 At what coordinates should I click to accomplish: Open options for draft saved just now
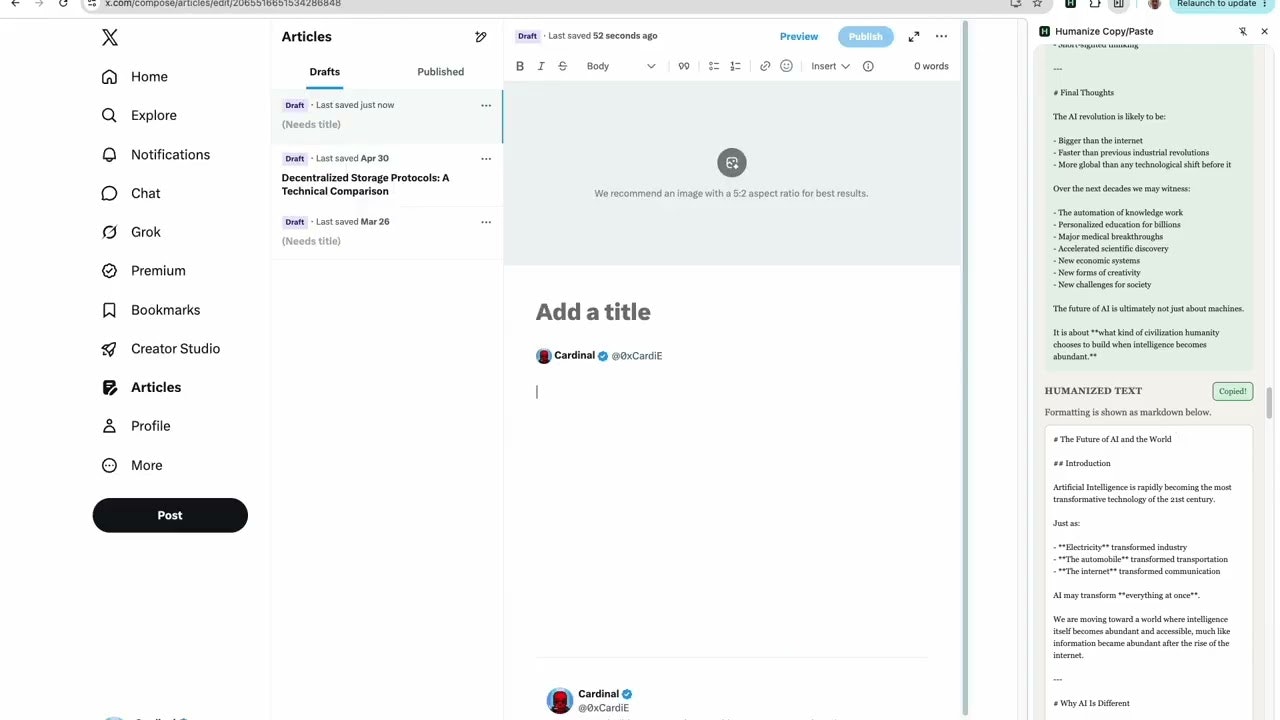(x=486, y=105)
